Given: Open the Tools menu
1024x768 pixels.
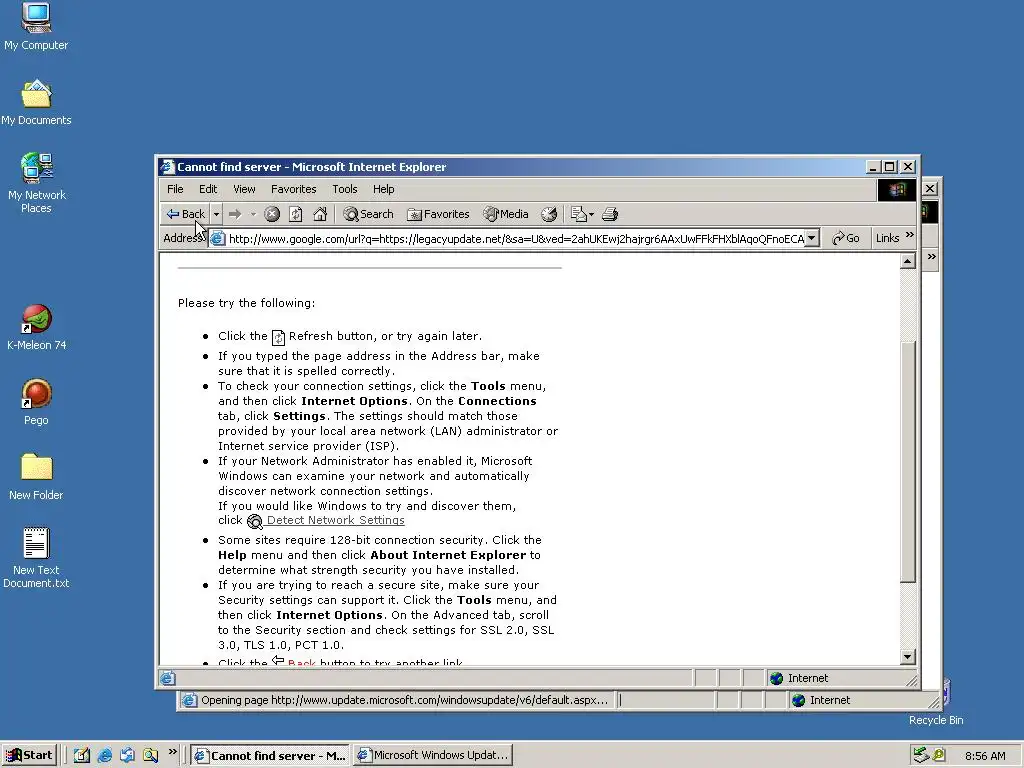Looking at the screenshot, I should 344,189.
